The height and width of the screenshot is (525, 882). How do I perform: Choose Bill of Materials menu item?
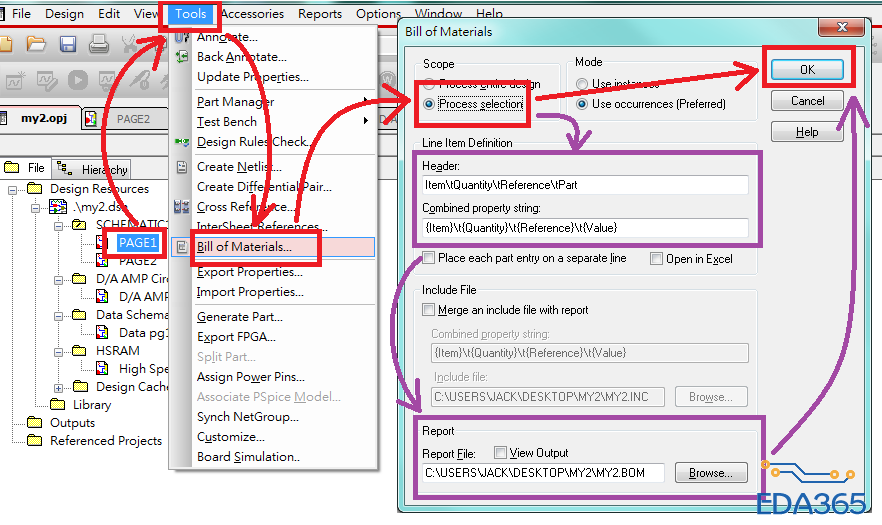(273, 246)
